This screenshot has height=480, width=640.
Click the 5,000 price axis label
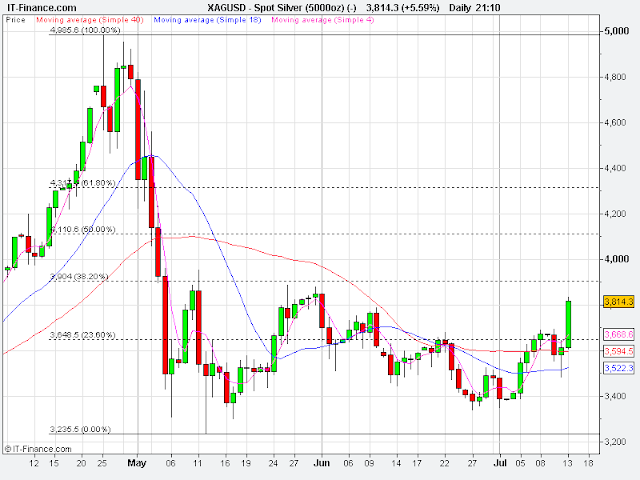(616, 31)
